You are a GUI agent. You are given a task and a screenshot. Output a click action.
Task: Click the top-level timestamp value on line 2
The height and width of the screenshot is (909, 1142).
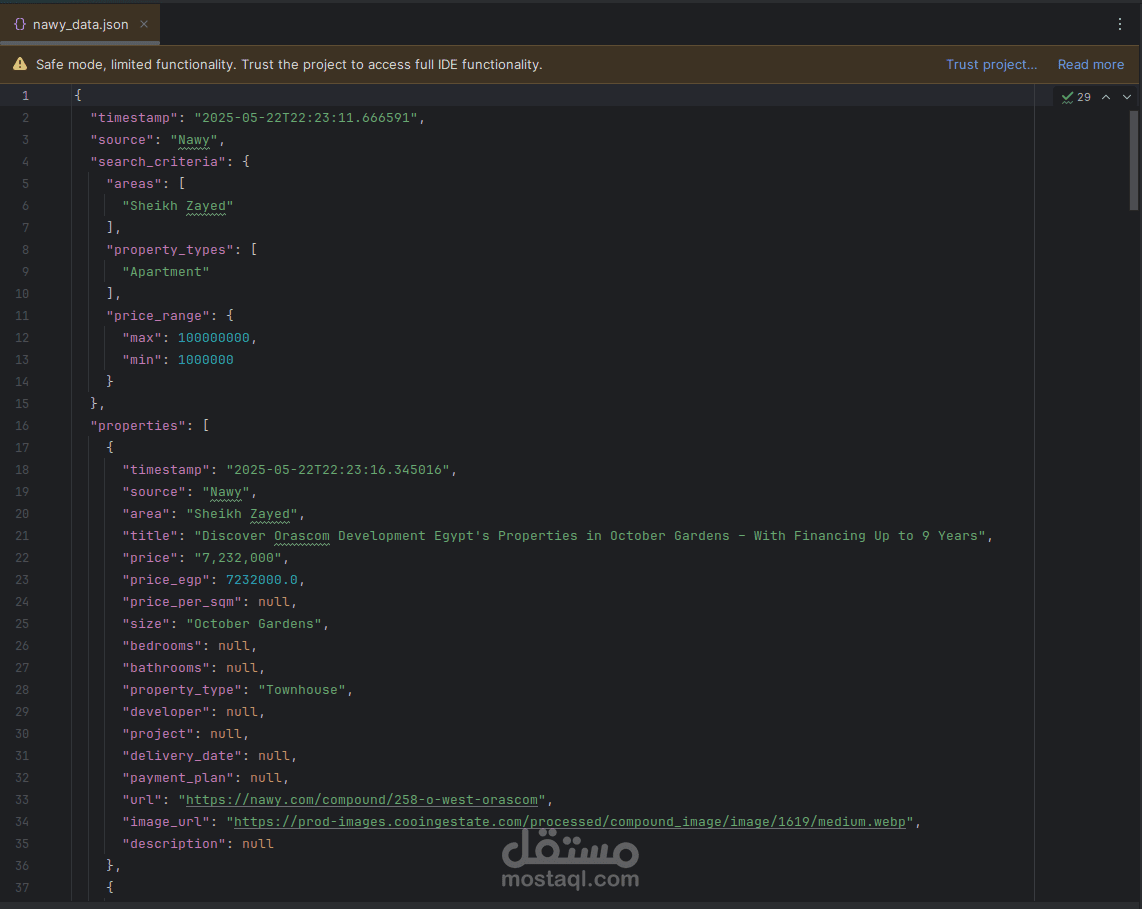tap(306, 118)
